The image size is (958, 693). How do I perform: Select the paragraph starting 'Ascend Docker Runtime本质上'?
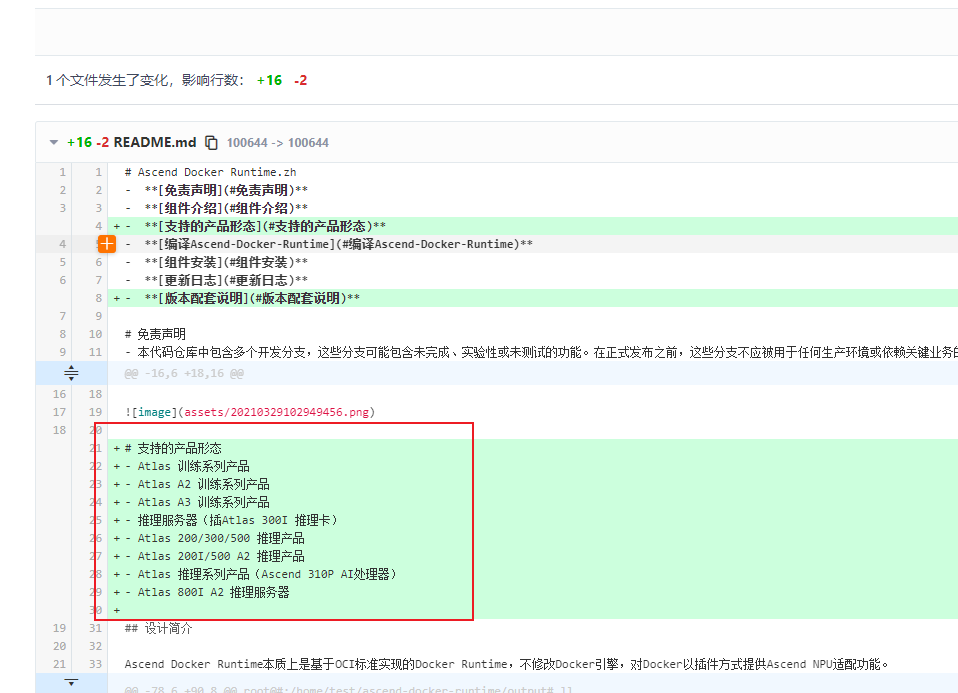(506, 664)
